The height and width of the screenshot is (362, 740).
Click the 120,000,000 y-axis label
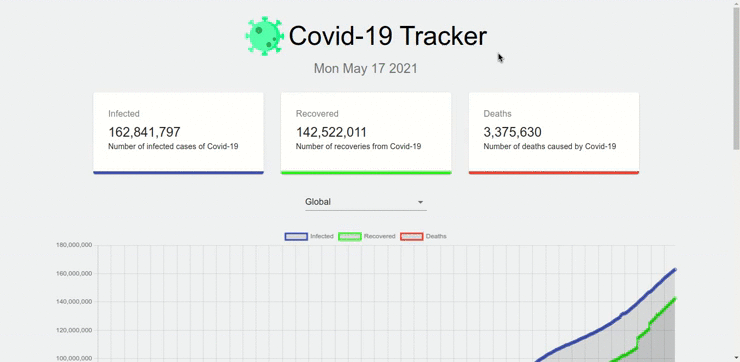click(x=74, y=330)
